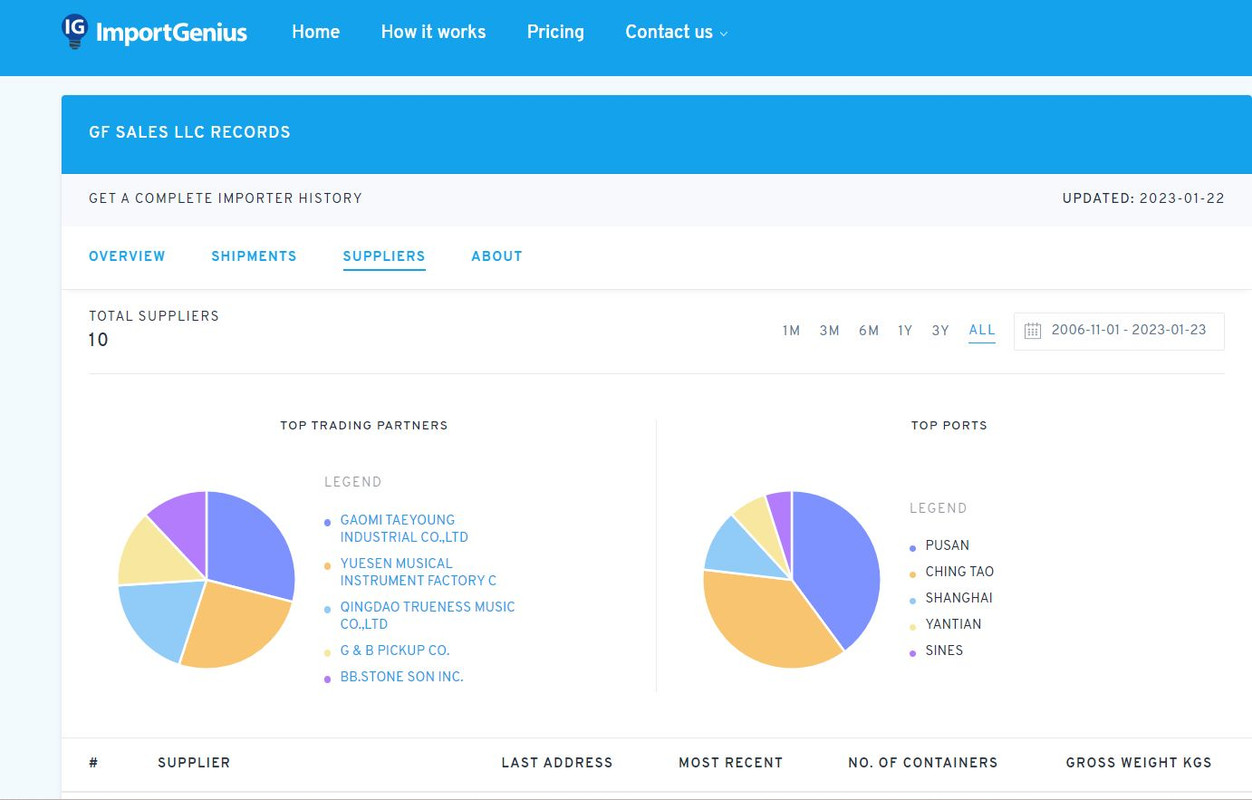Click the No. of Containers column header

point(923,762)
